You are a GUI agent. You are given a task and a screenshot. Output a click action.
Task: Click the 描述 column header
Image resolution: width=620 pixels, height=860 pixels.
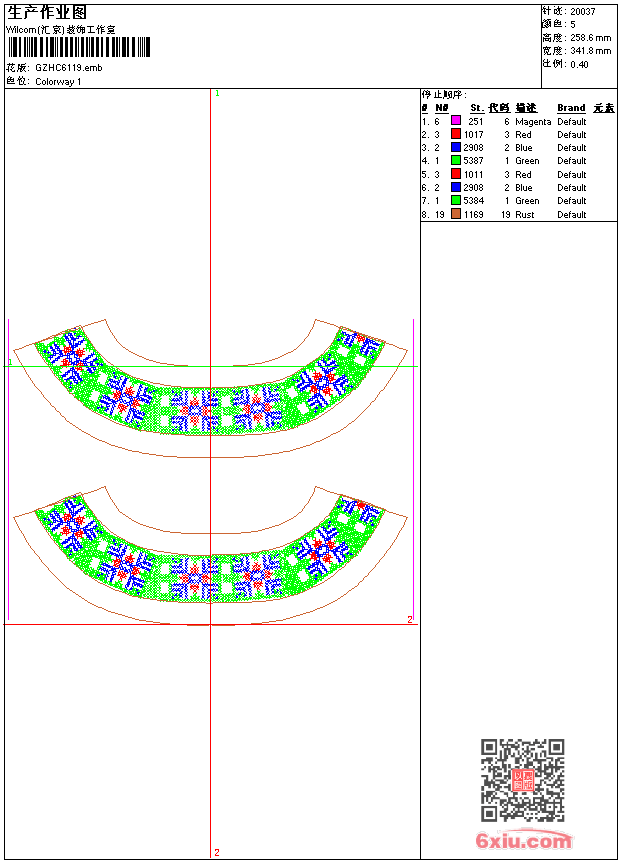(x=526, y=108)
